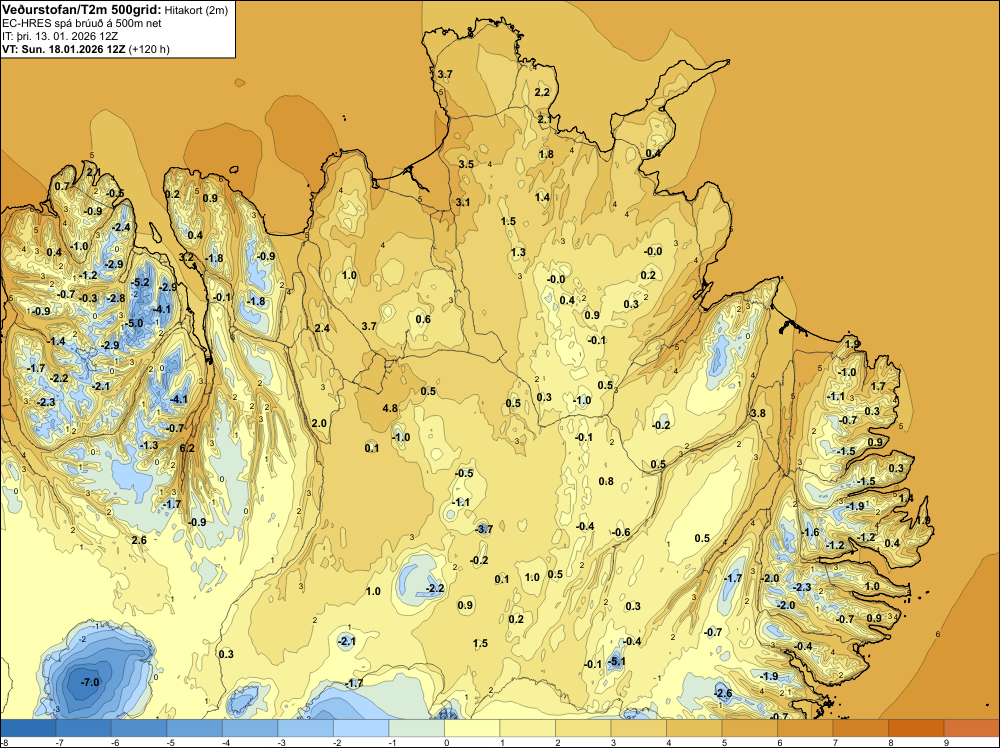The image size is (1000, 748).
Task: Choose the legend color cell between 4 and 5
Action: coord(694,728)
